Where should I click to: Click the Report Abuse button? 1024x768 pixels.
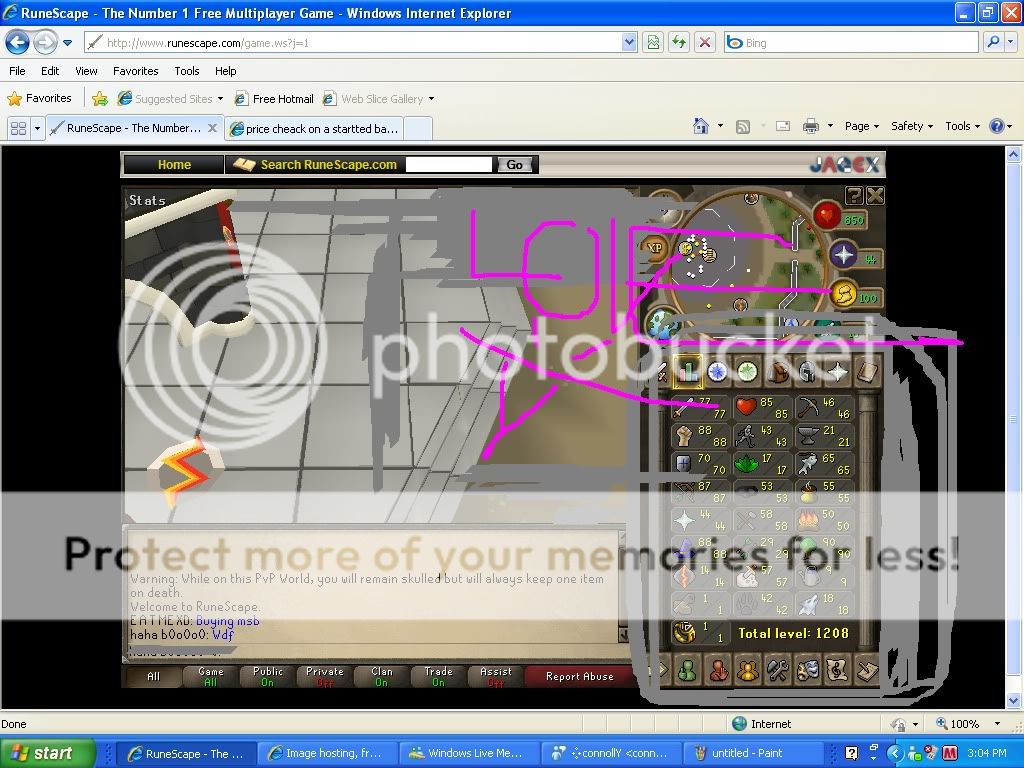(x=579, y=677)
